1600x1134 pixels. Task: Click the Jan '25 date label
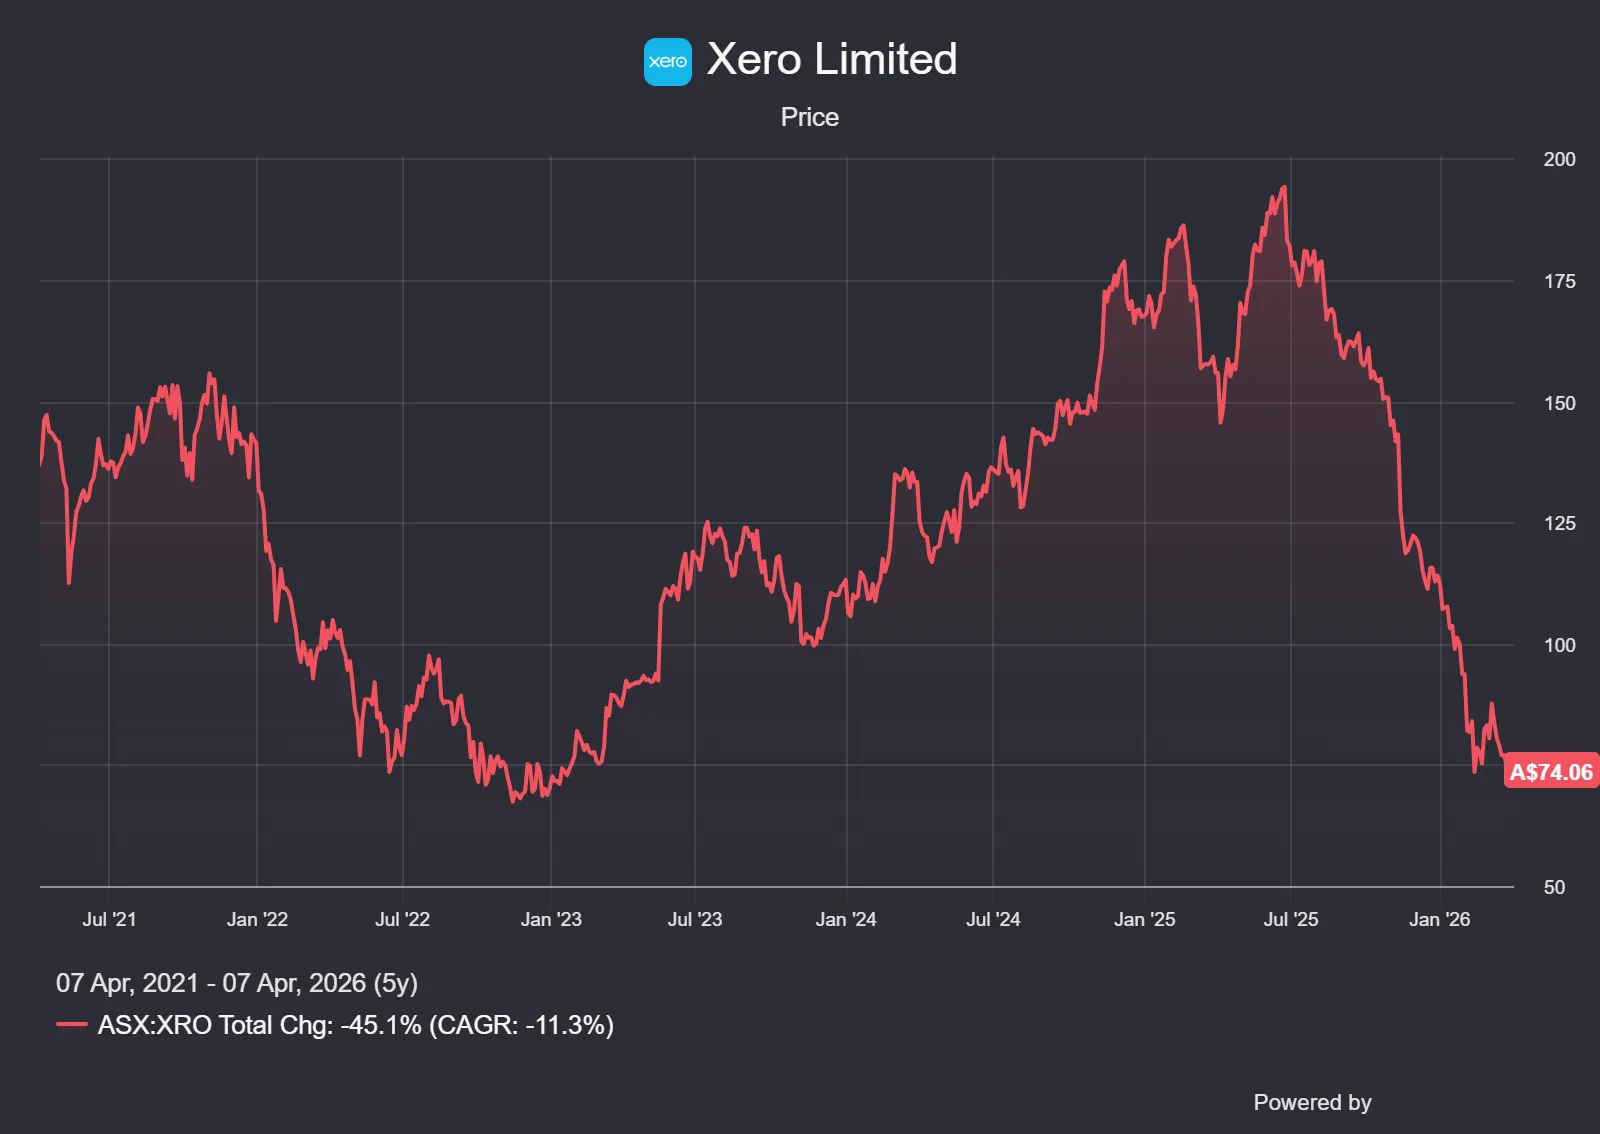[x=1145, y=919]
